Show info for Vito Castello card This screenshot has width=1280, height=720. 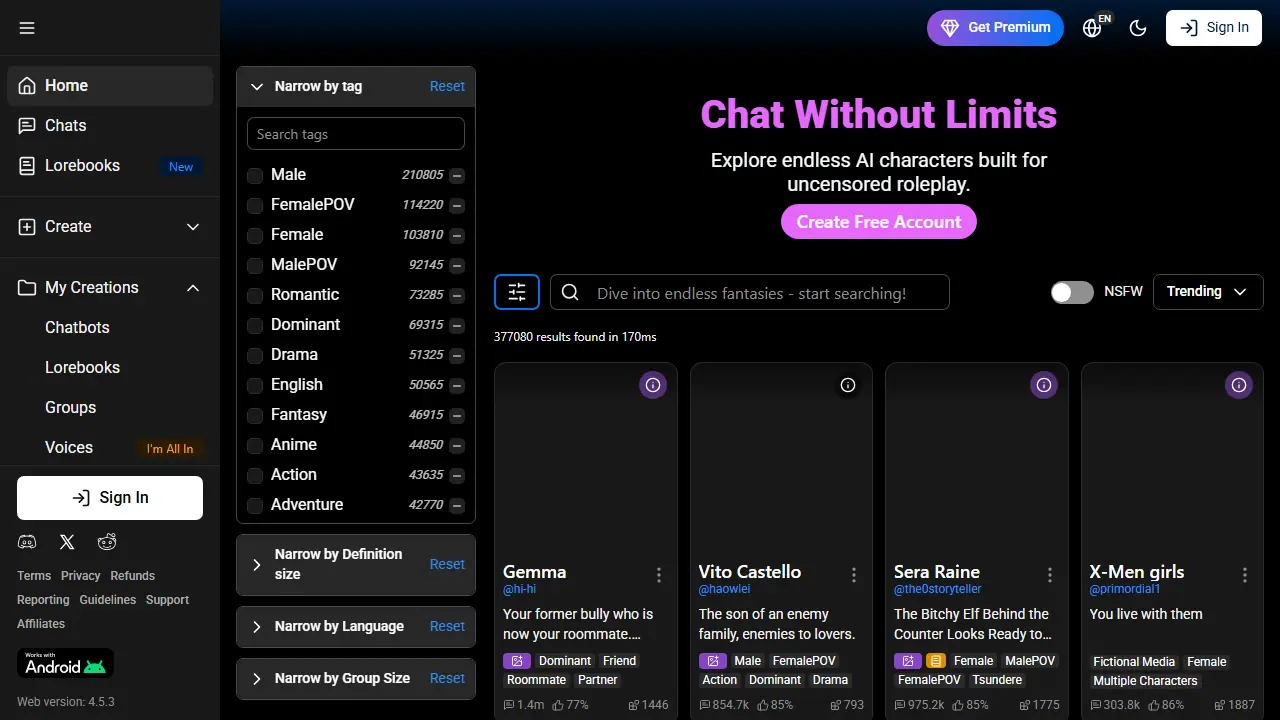tap(848, 385)
